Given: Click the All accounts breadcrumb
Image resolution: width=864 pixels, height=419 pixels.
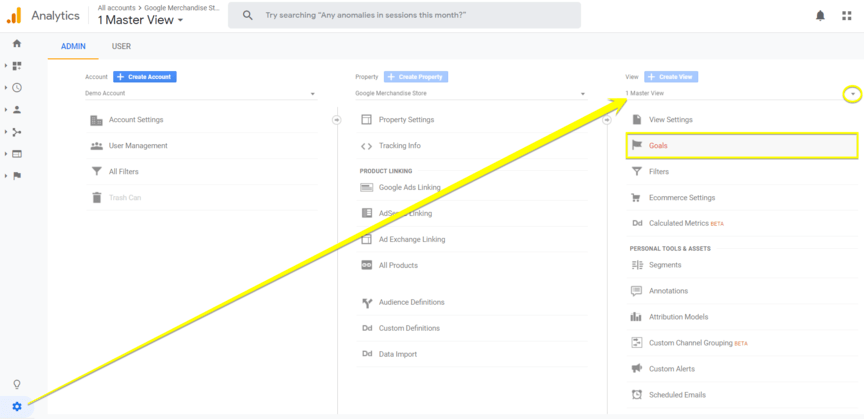Looking at the screenshot, I should click(x=116, y=8).
